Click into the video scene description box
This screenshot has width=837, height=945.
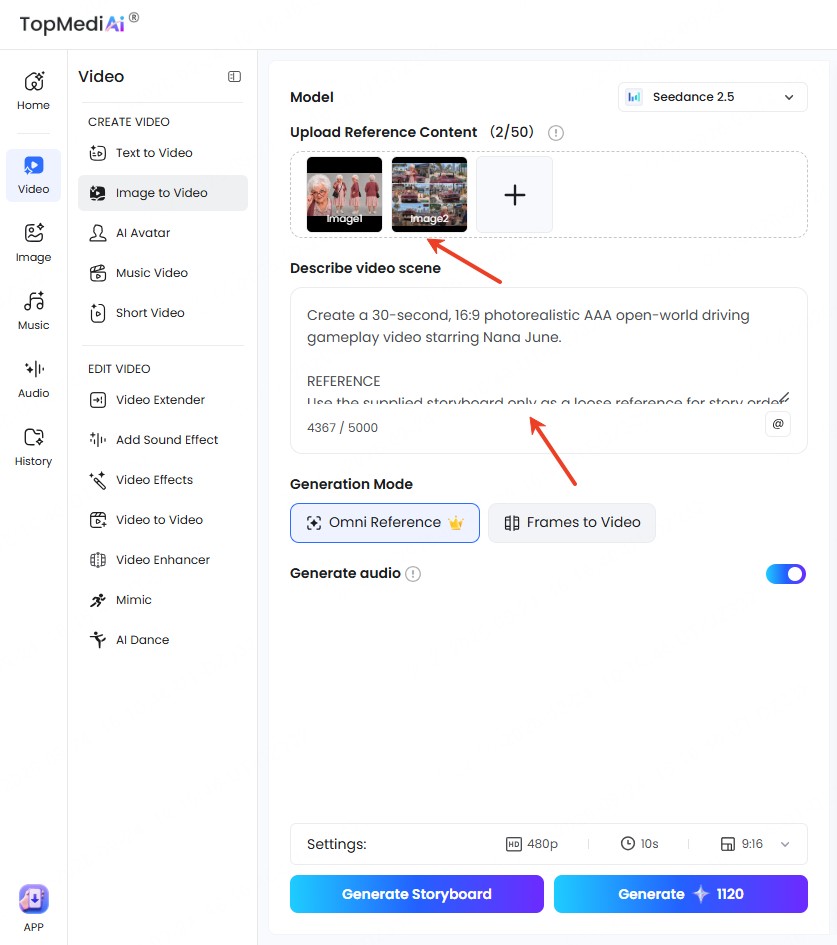pyautogui.click(x=548, y=356)
